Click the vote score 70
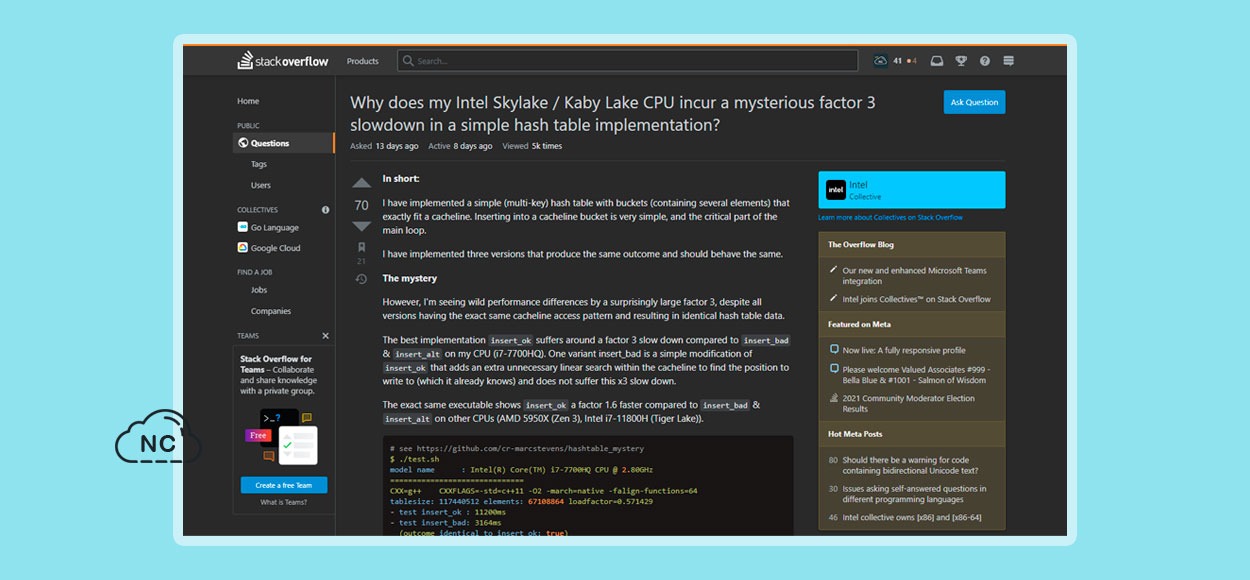The image size is (1250, 580). click(x=361, y=205)
